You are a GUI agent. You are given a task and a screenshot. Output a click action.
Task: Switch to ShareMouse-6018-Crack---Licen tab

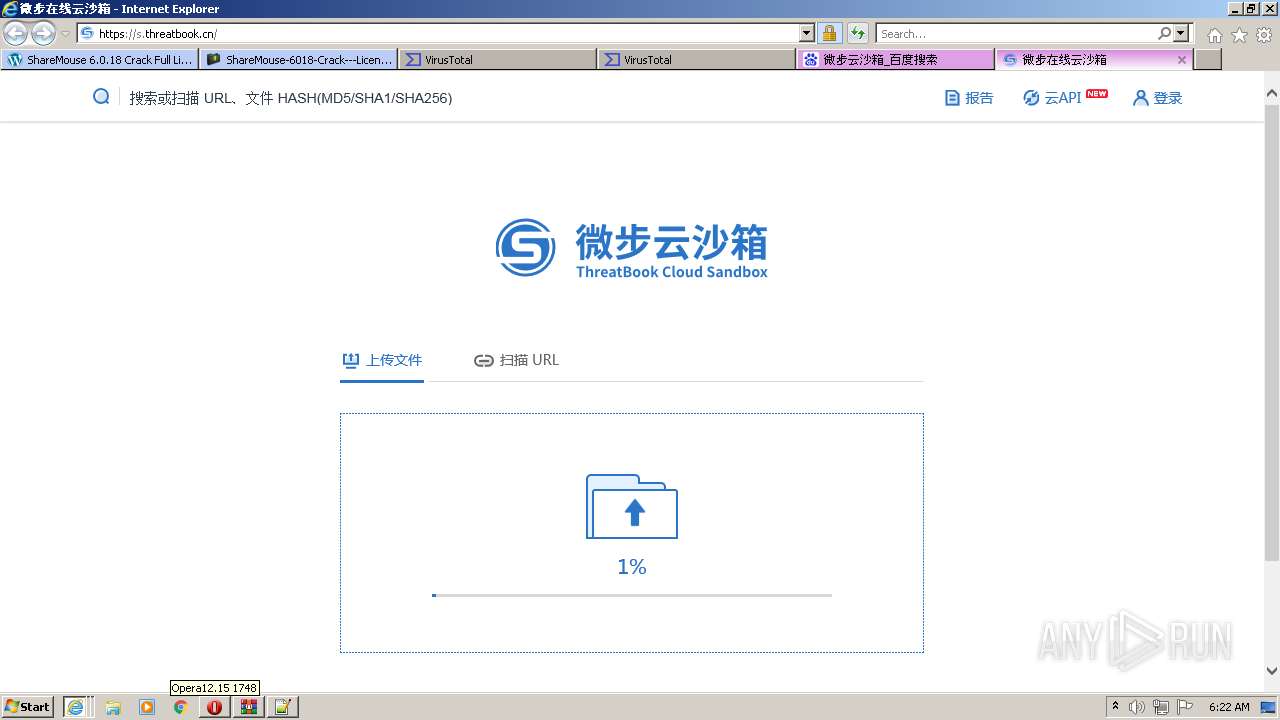click(x=299, y=60)
